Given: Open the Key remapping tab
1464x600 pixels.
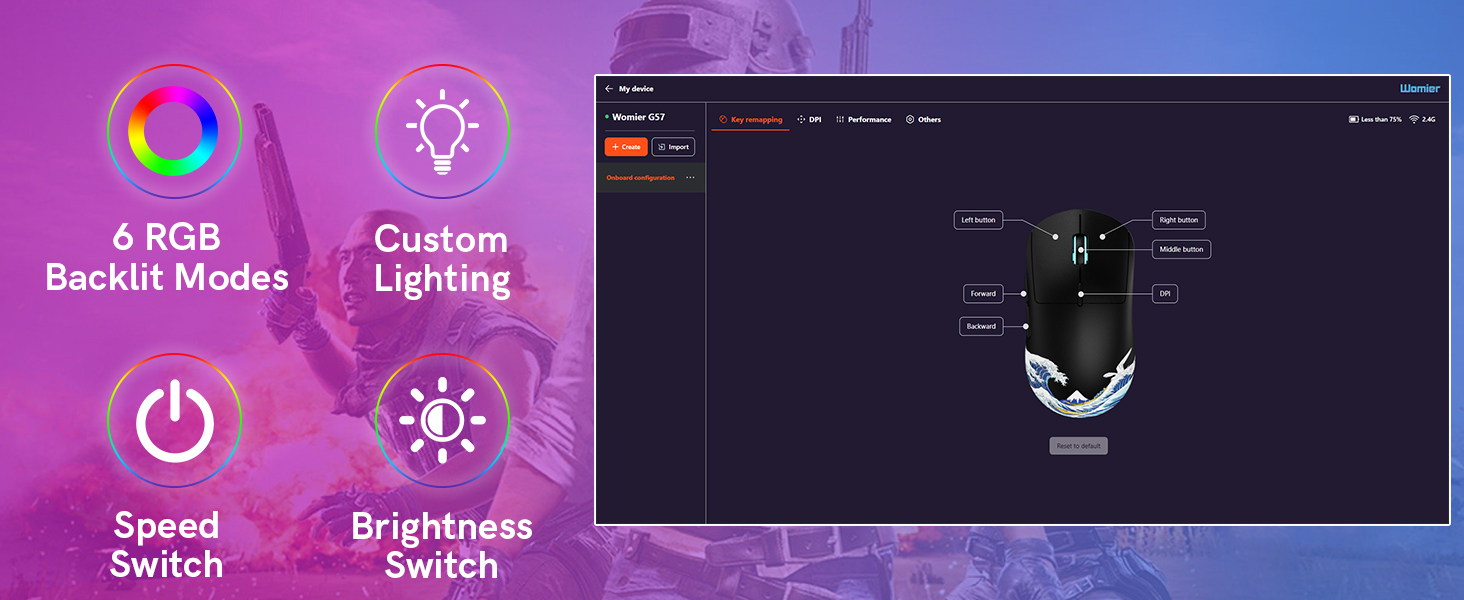Looking at the screenshot, I should pos(751,120).
